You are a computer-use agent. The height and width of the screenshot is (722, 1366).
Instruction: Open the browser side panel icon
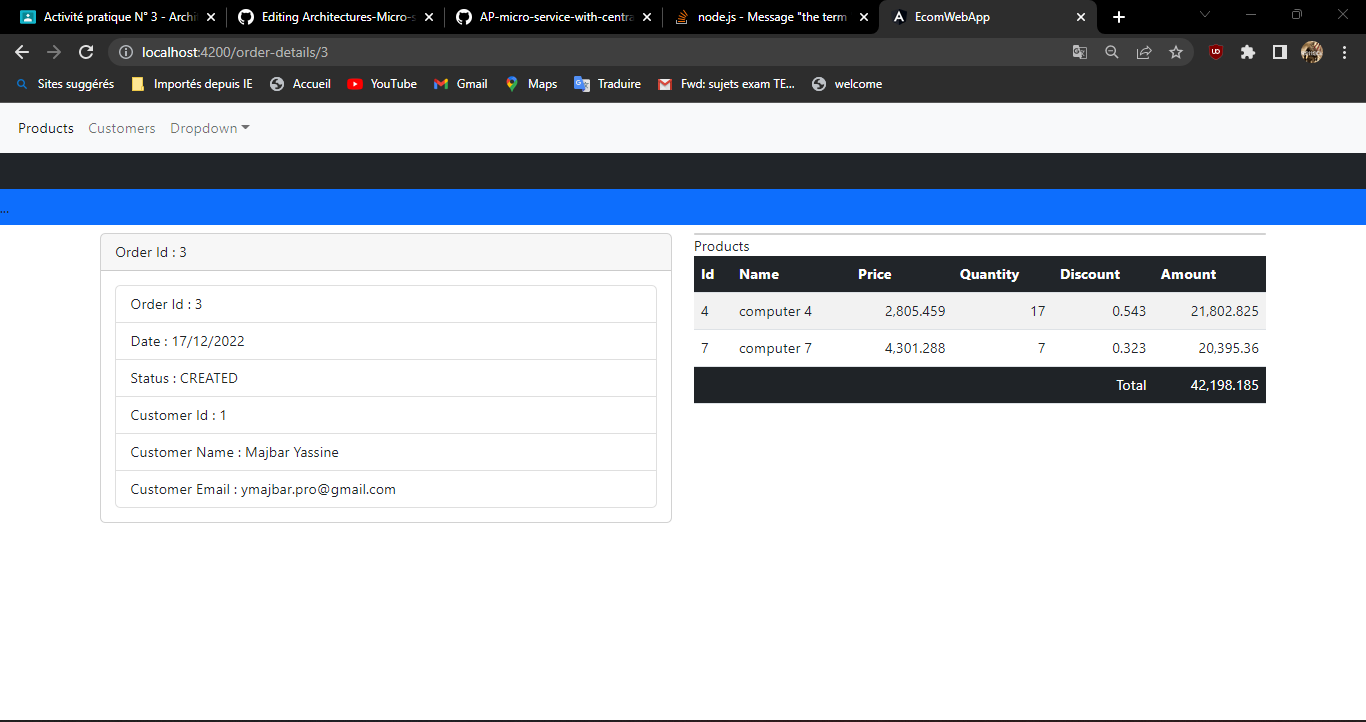tap(1280, 52)
